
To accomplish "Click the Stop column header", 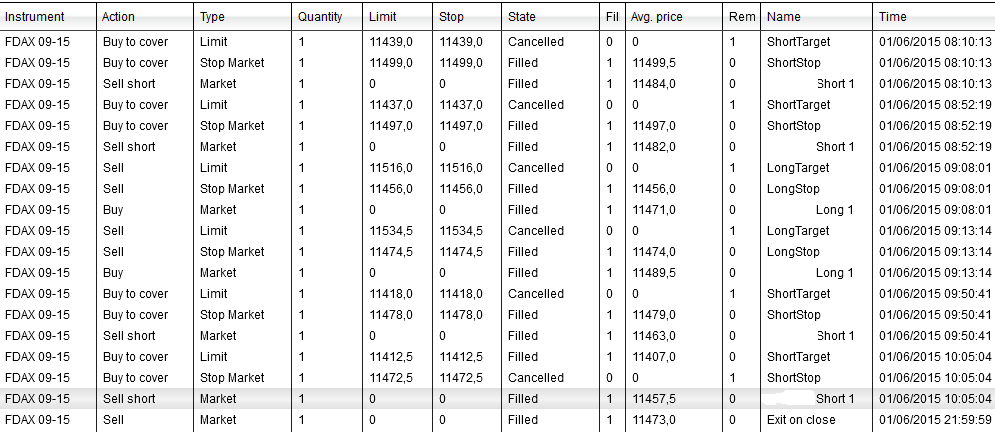I will coord(451,17).
